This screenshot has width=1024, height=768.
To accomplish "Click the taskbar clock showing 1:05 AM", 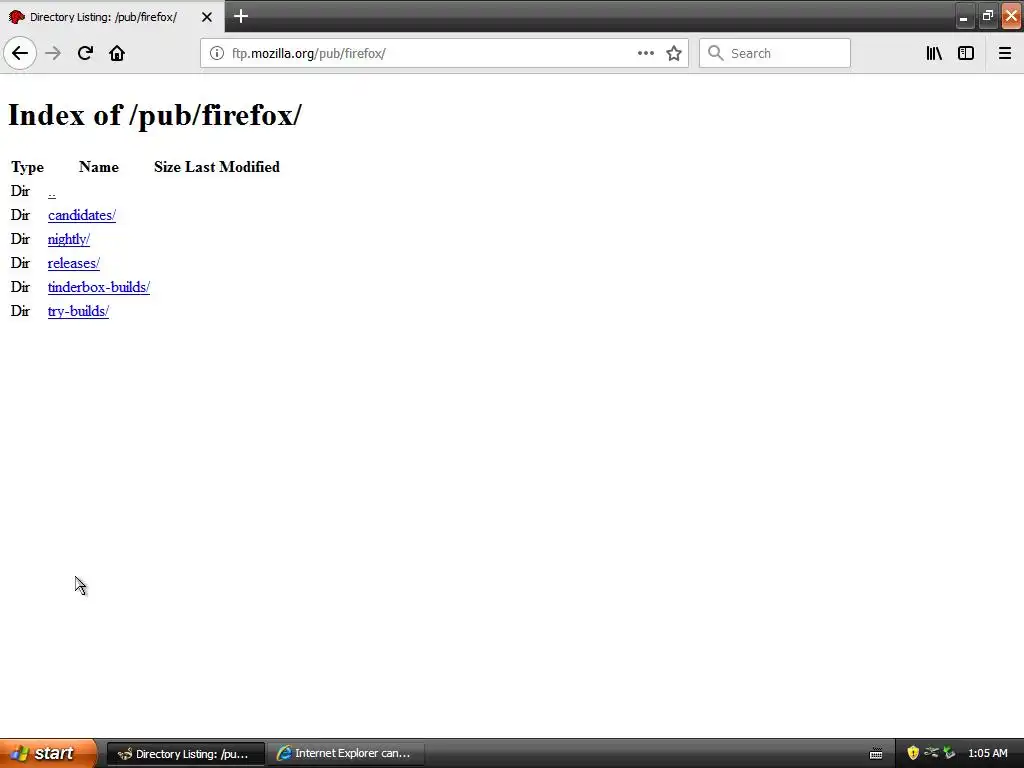I will click(987, 753).
